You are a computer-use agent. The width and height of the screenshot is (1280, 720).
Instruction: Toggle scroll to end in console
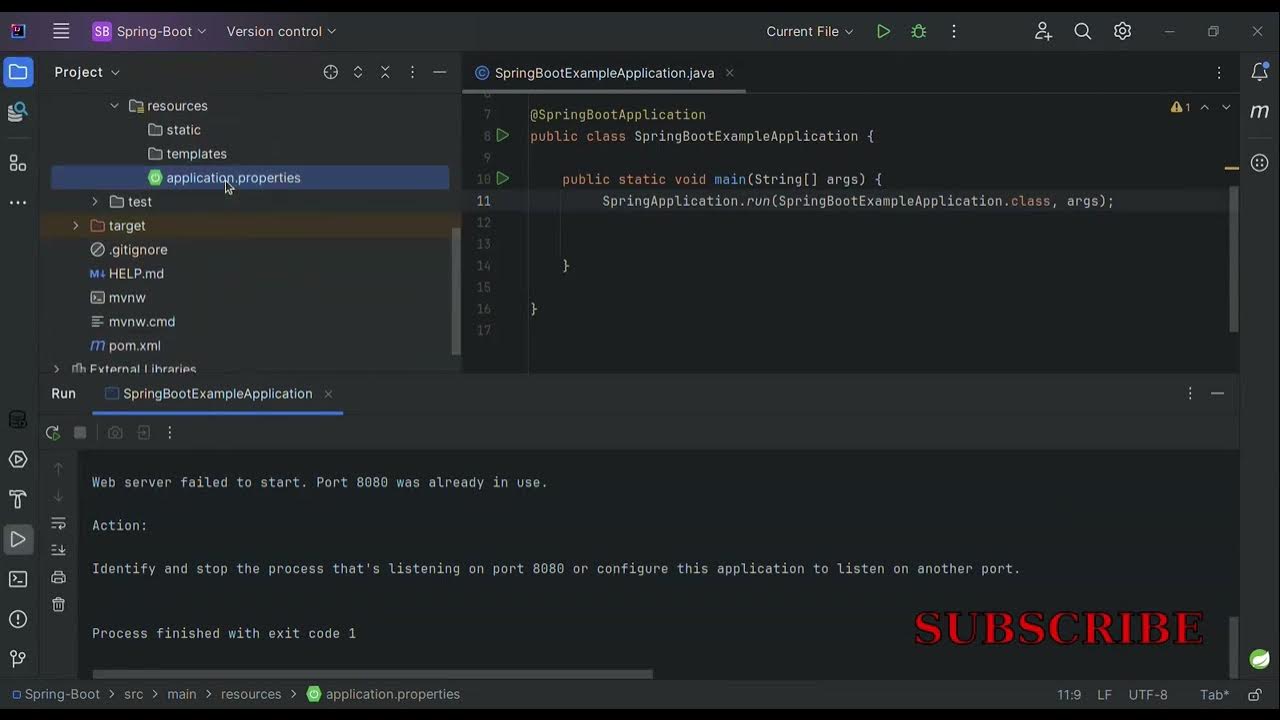(x=58, y=550)
